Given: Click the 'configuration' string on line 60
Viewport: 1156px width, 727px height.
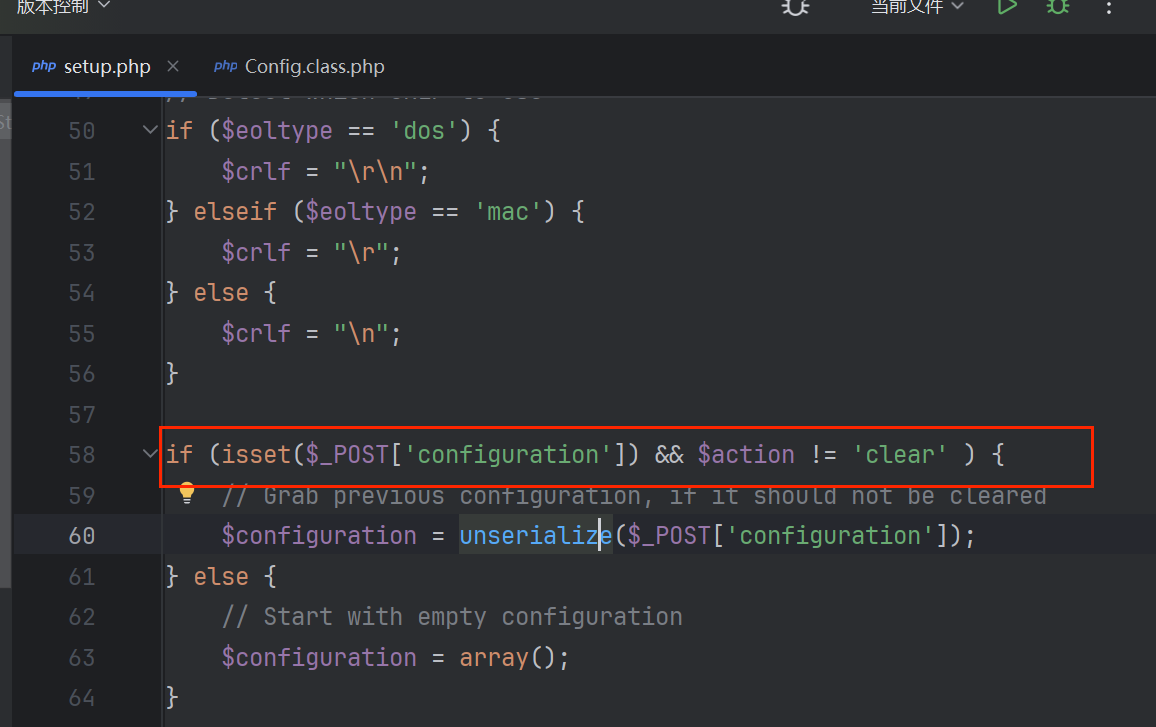Looking at the screenshot, I should click(x=830, y=536).
